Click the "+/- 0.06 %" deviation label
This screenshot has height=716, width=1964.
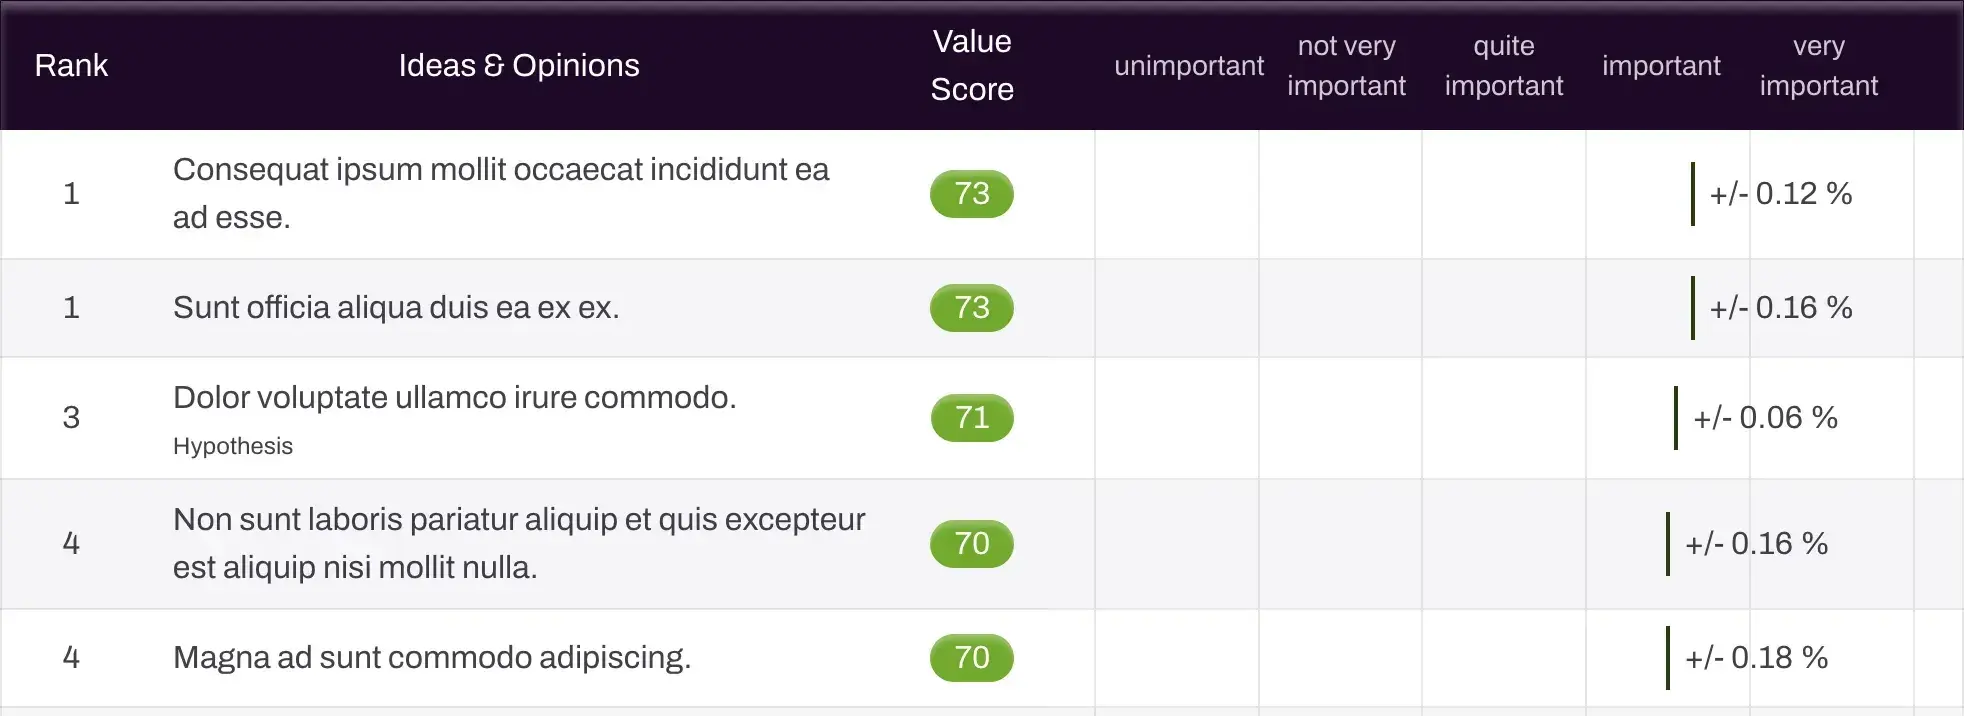tap(1765, 418)
